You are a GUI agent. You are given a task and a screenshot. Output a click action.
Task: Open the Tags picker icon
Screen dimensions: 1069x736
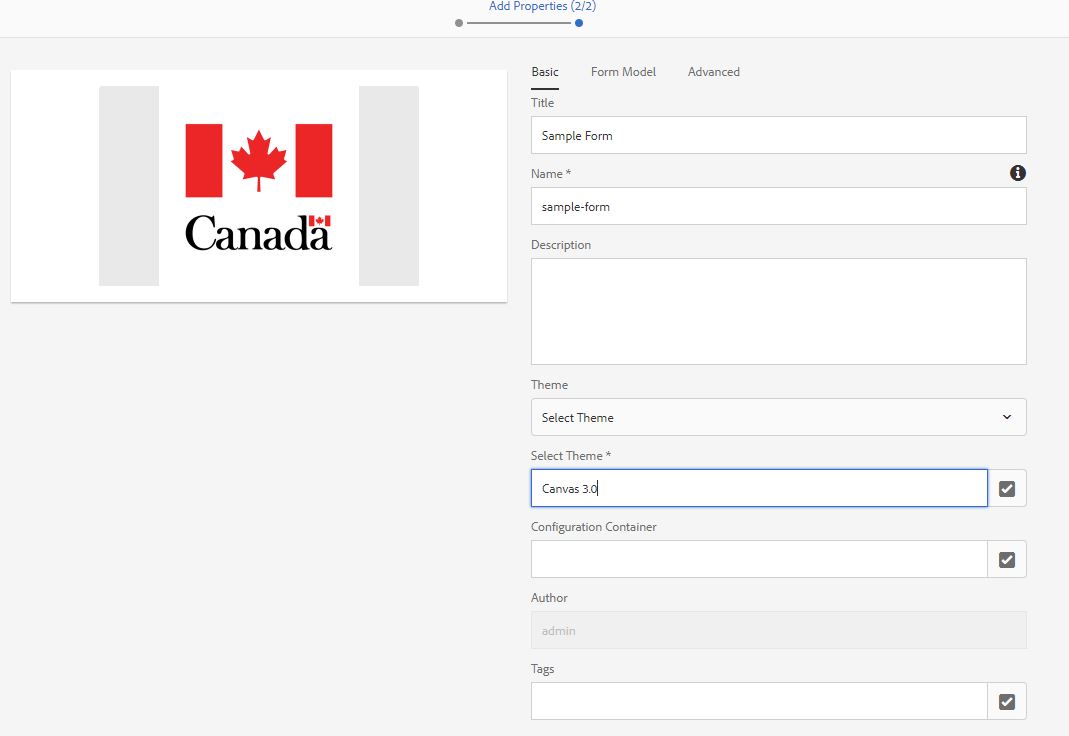(1007, 701)
